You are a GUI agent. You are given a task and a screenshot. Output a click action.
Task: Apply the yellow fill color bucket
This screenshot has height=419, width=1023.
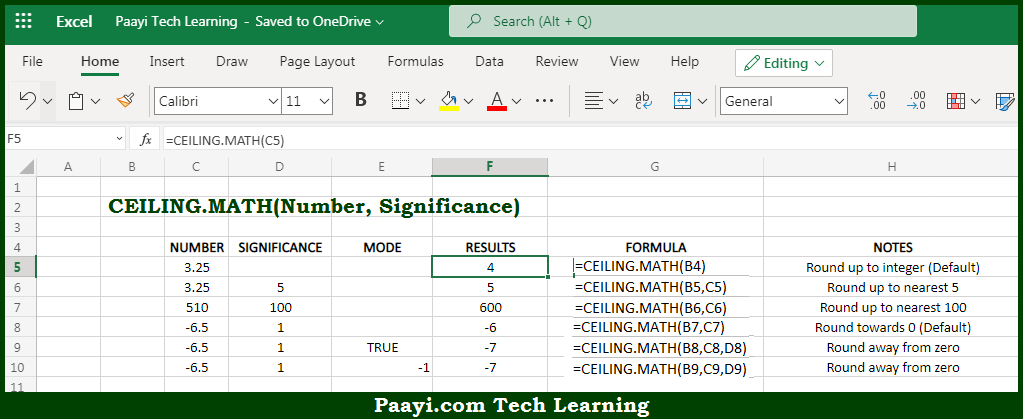[x=449, y=101]
